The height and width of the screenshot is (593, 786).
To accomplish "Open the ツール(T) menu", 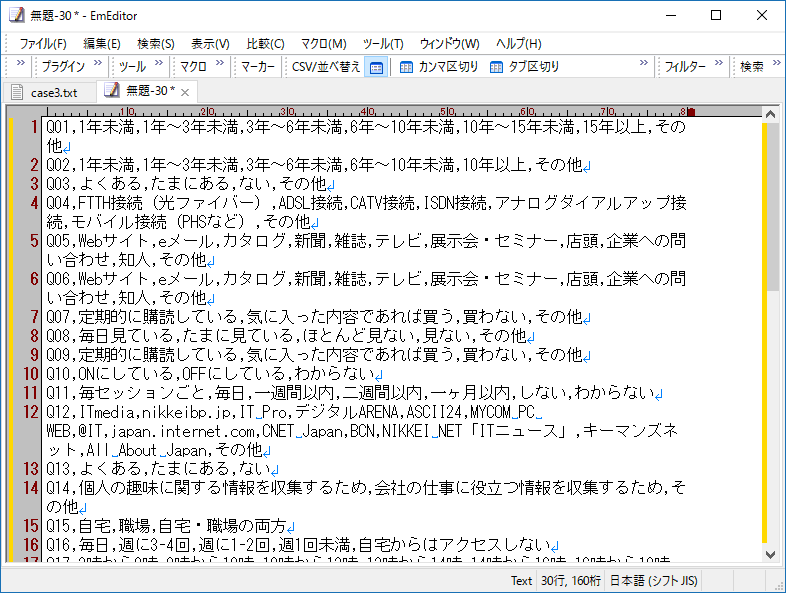I will [383, 44].
